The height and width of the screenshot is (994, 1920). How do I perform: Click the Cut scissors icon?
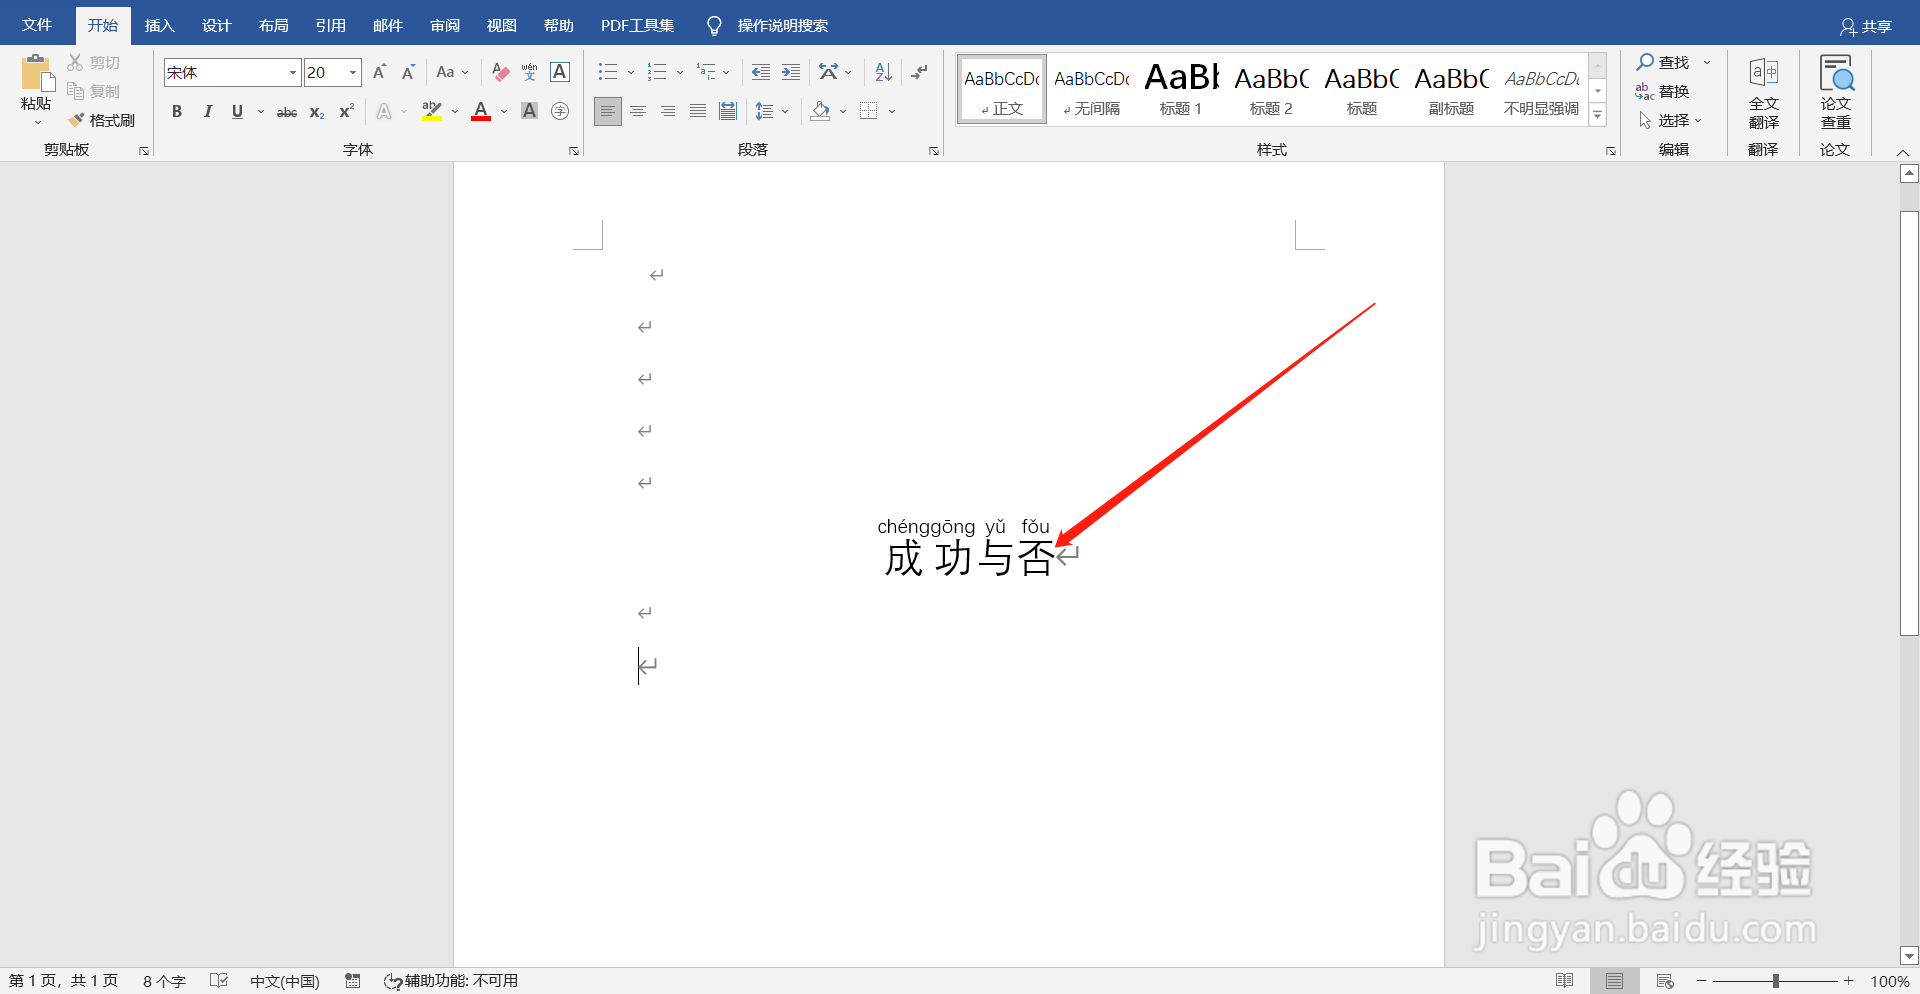pos(75,62)
